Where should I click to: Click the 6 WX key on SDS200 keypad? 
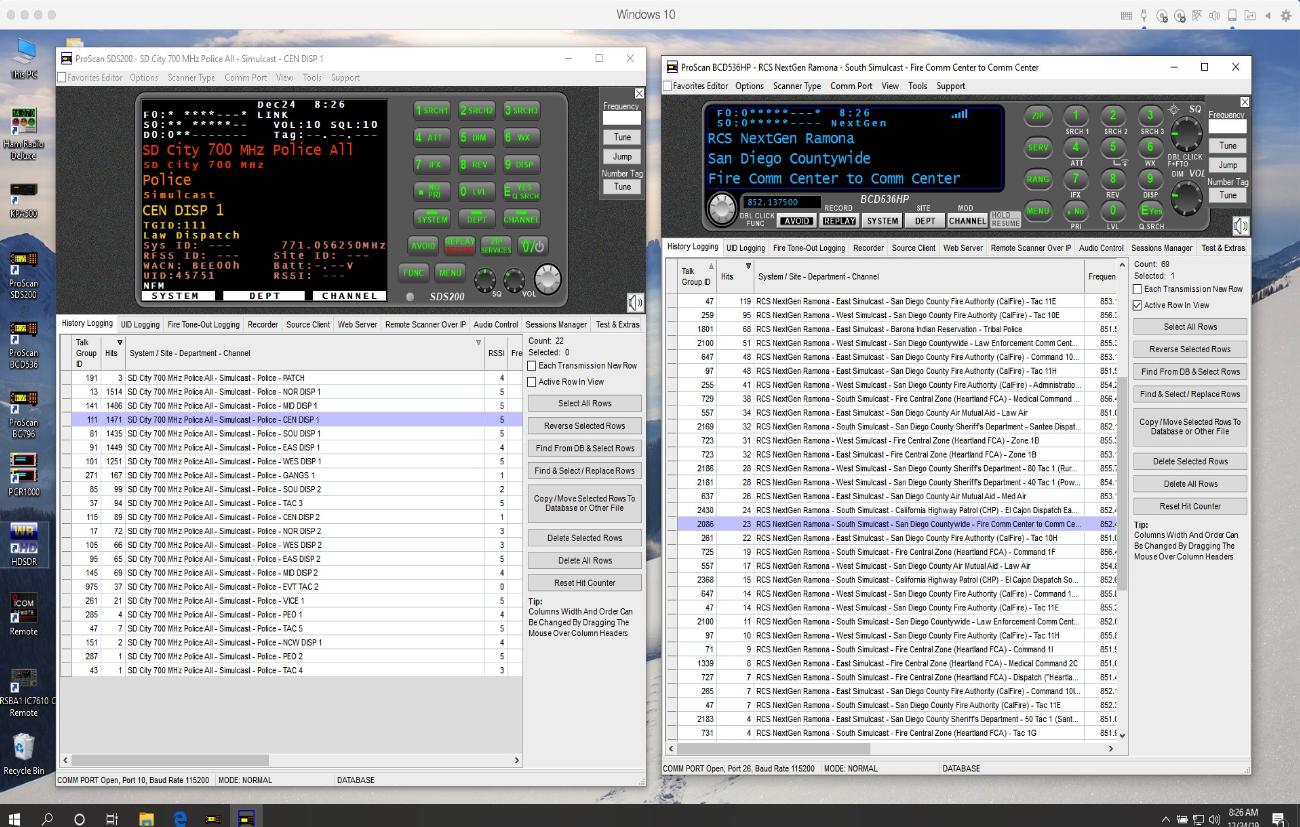coord(521,137)
